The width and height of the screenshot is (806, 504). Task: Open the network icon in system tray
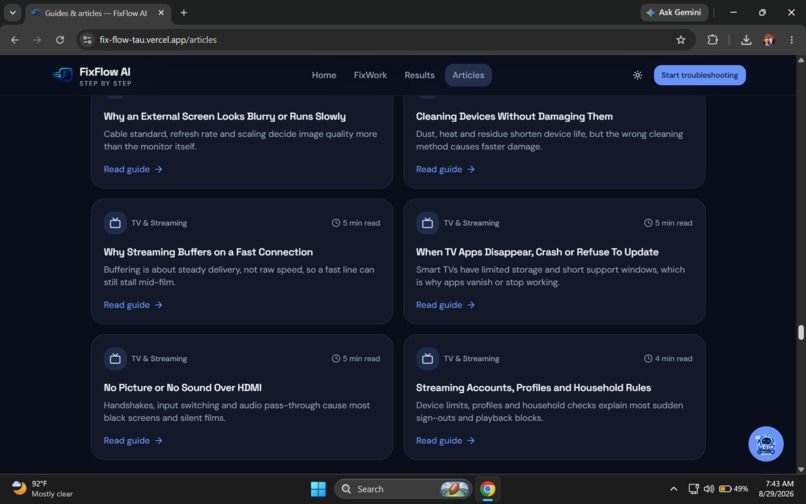[693, 489]
